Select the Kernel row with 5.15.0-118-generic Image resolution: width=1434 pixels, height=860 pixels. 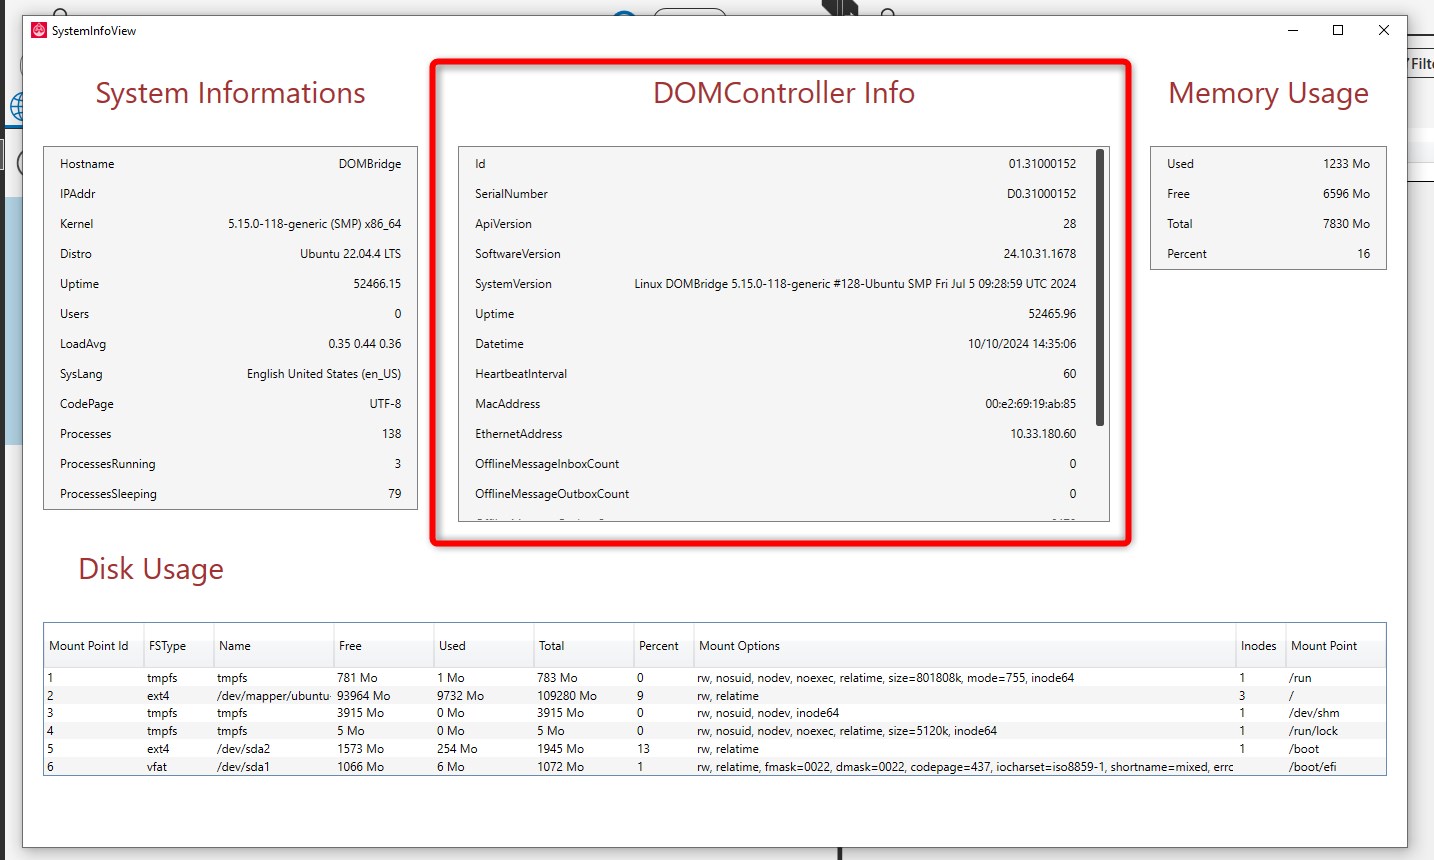[230, 224]
